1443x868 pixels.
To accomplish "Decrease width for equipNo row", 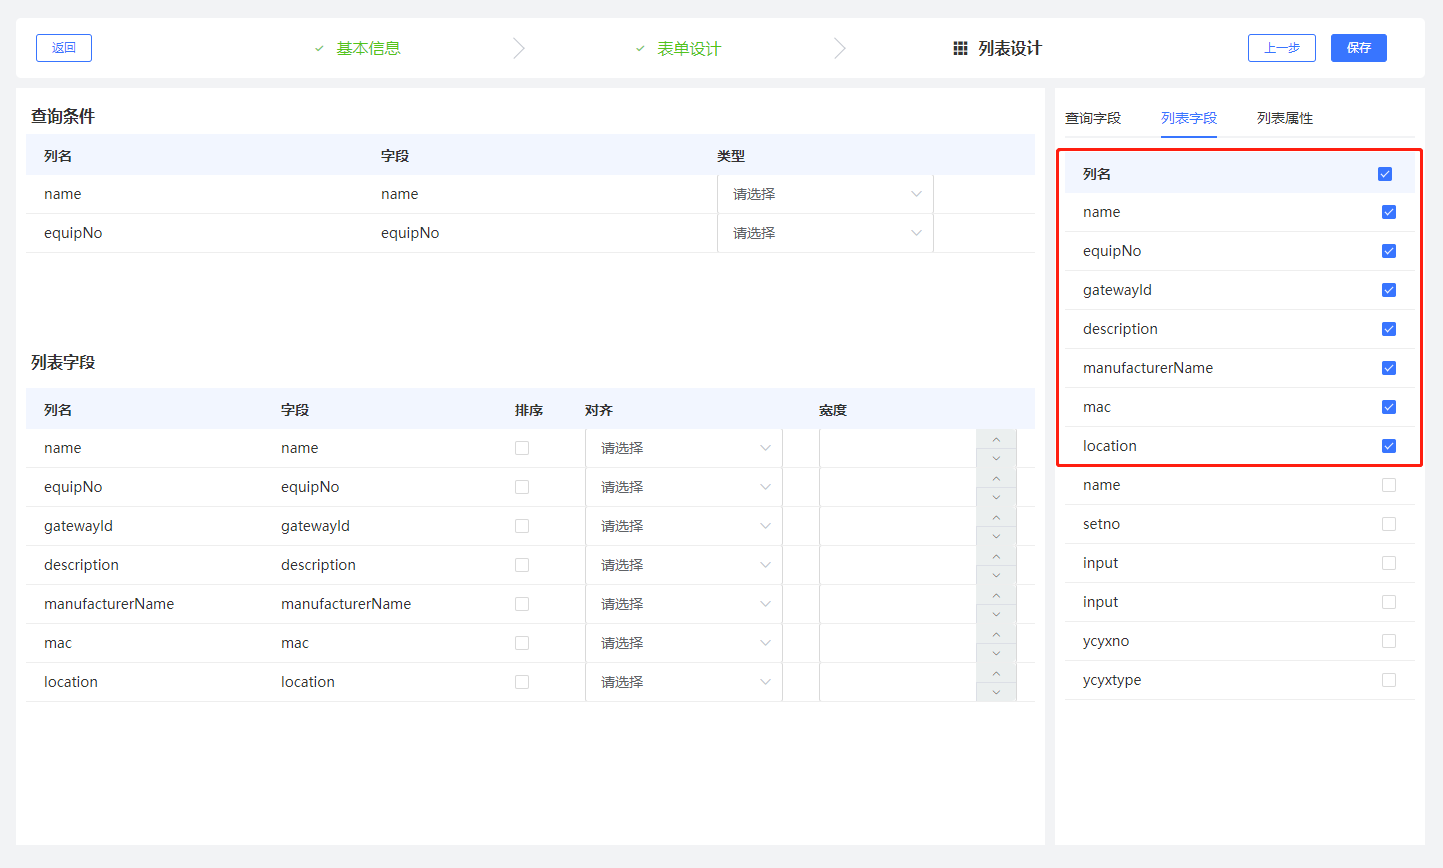I will [996, 497].
